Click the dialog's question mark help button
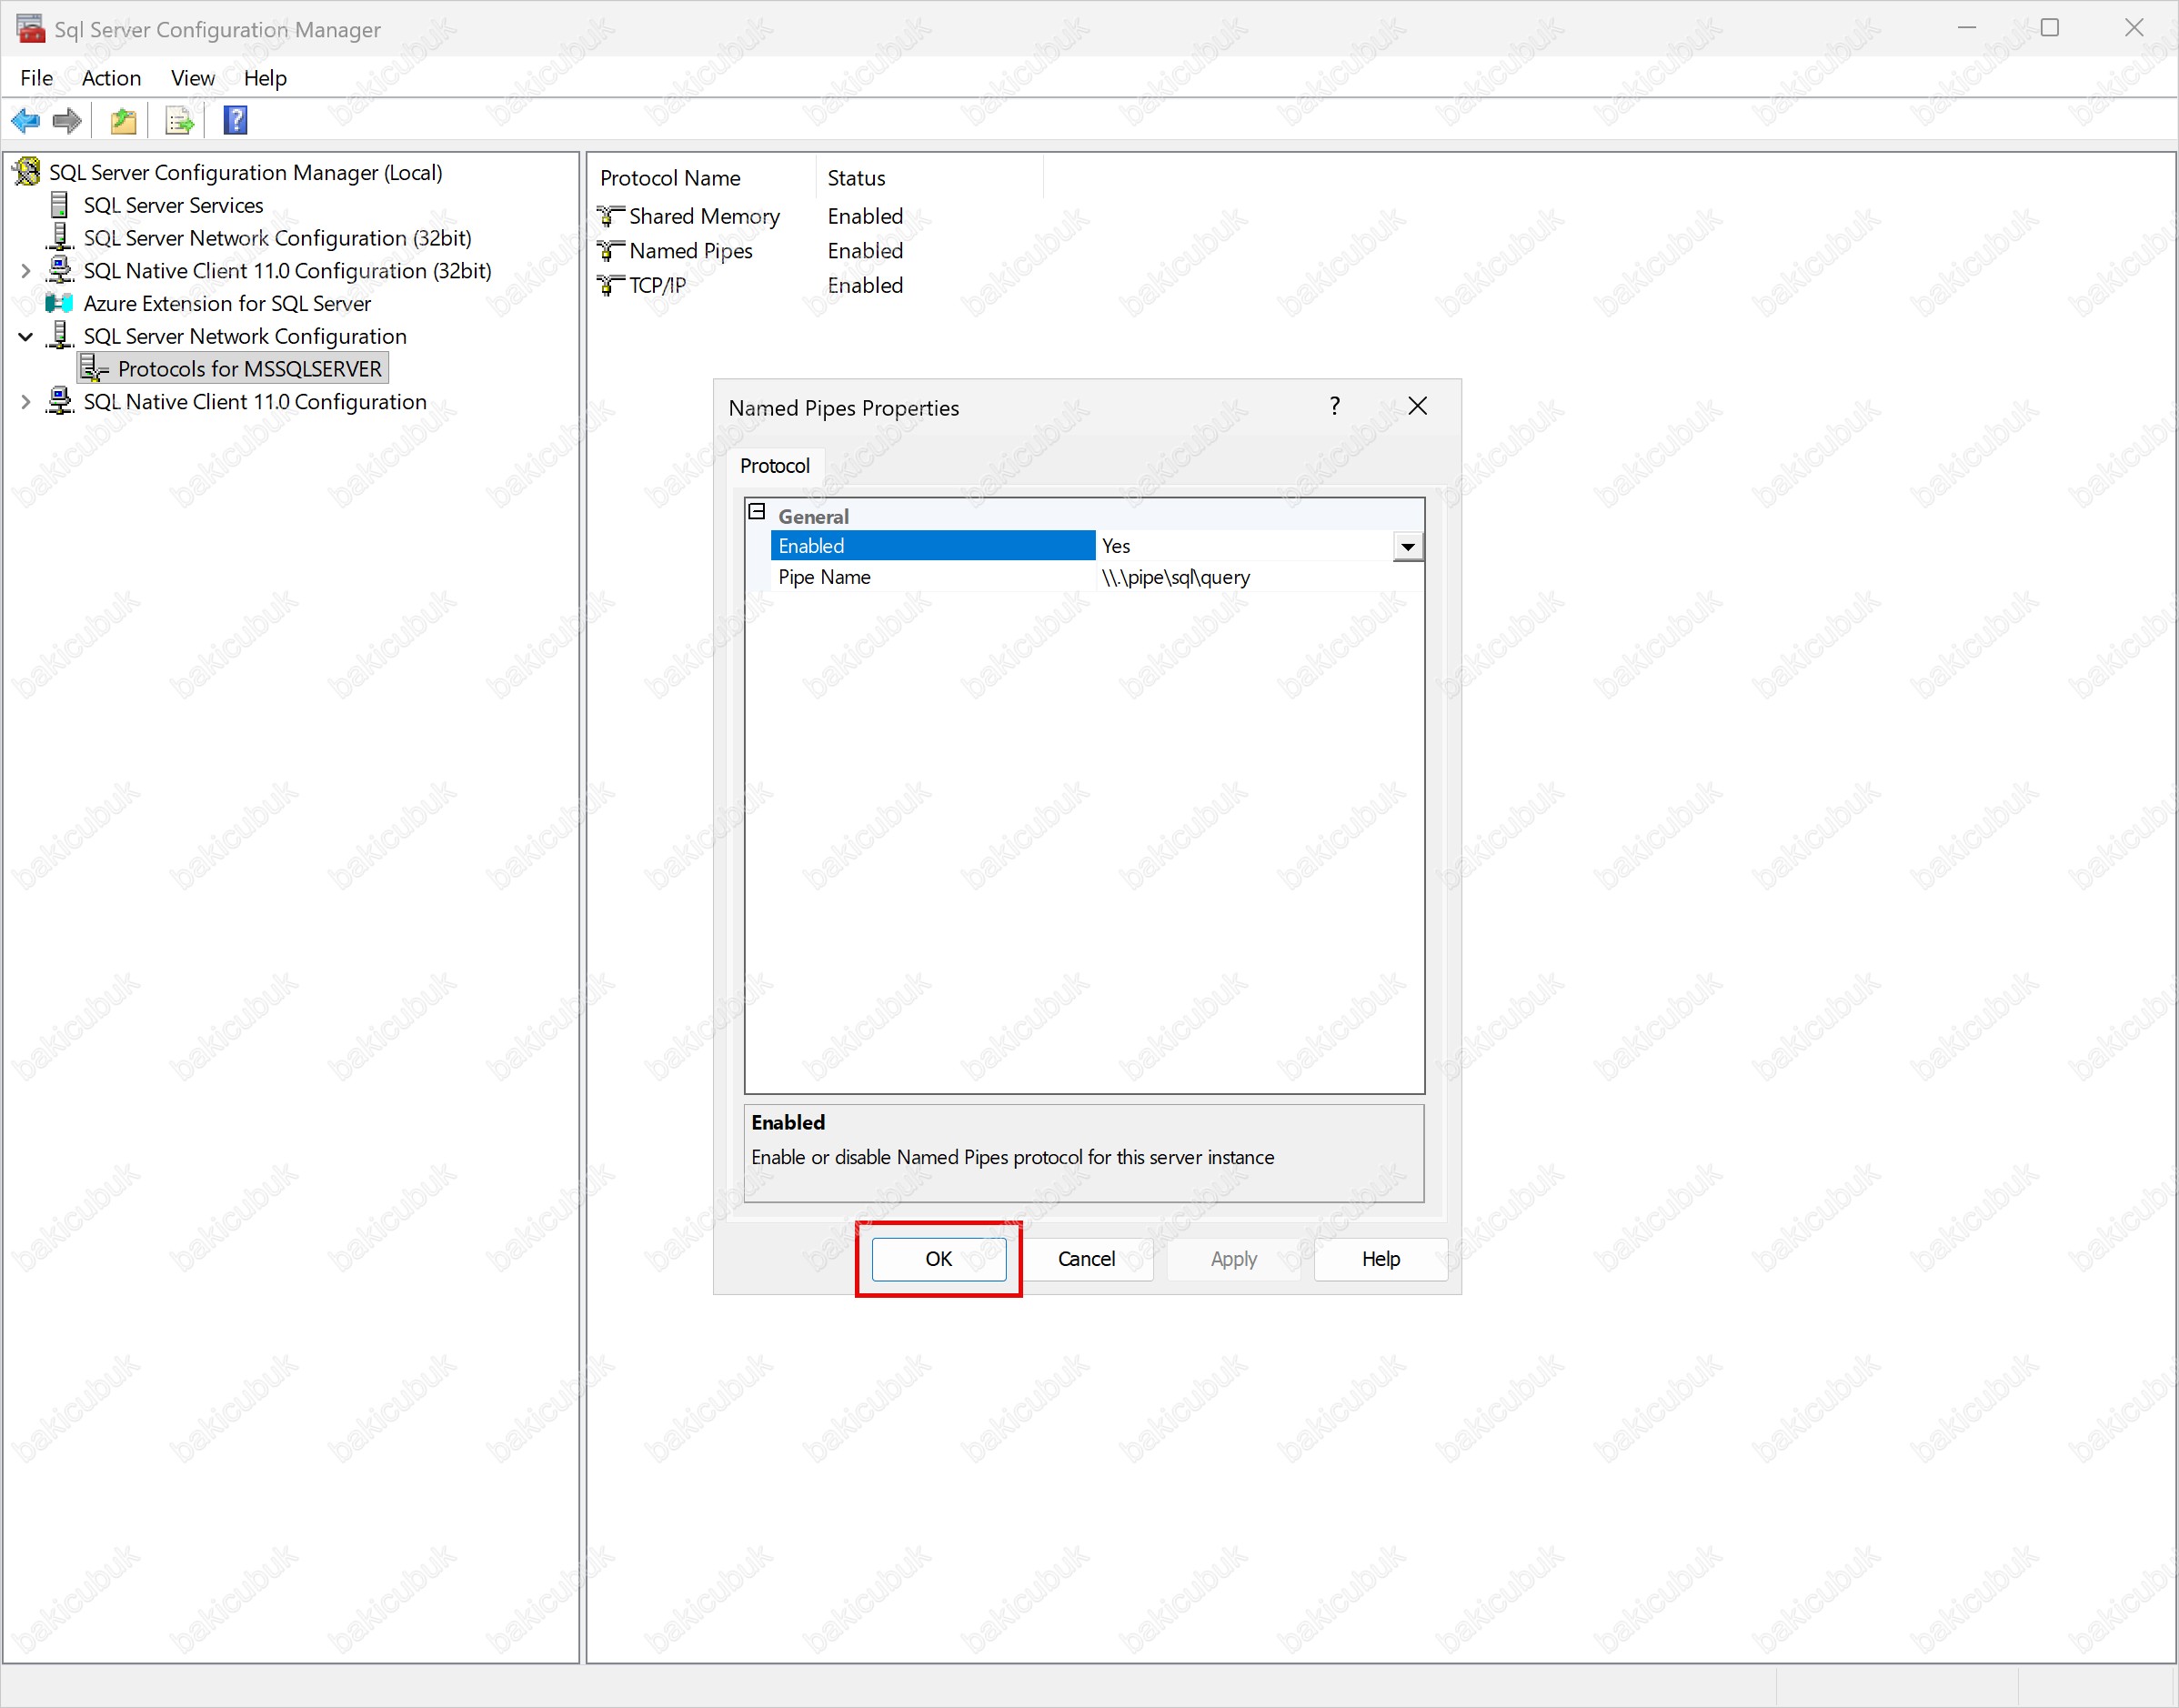 coord(1334,406)
